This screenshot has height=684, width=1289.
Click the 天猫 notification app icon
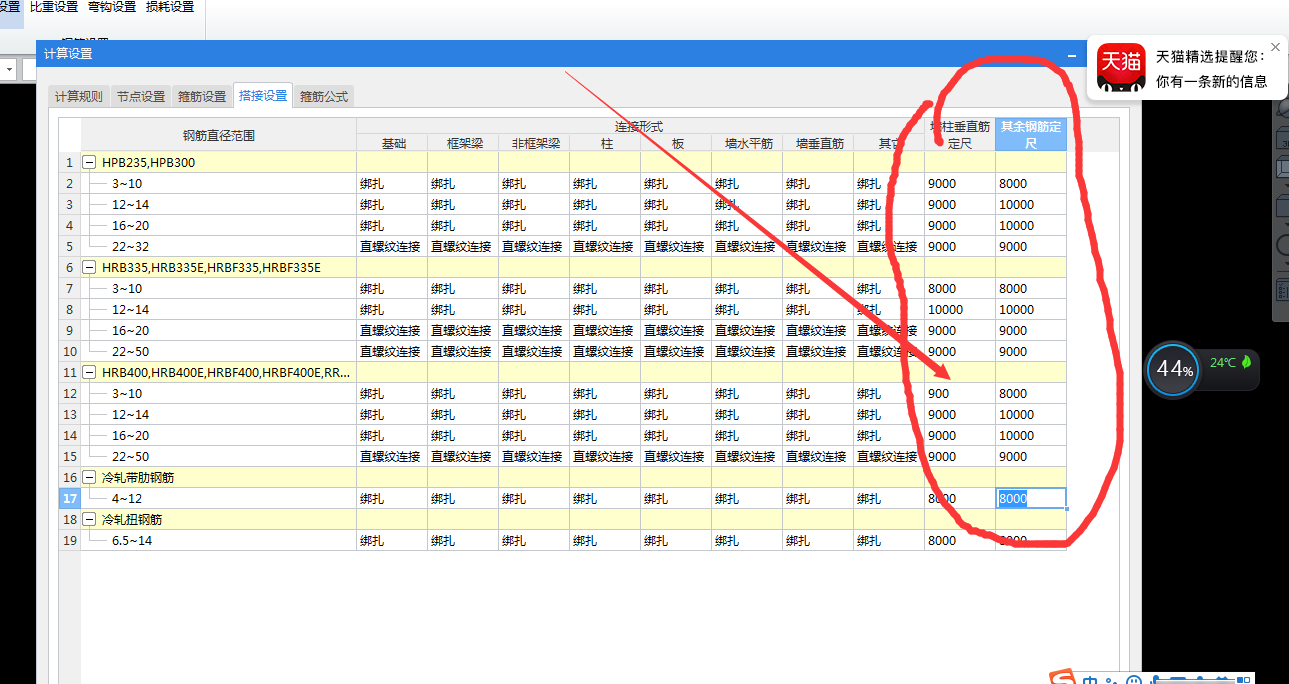pyautogui.click(x=1120, y=68)
